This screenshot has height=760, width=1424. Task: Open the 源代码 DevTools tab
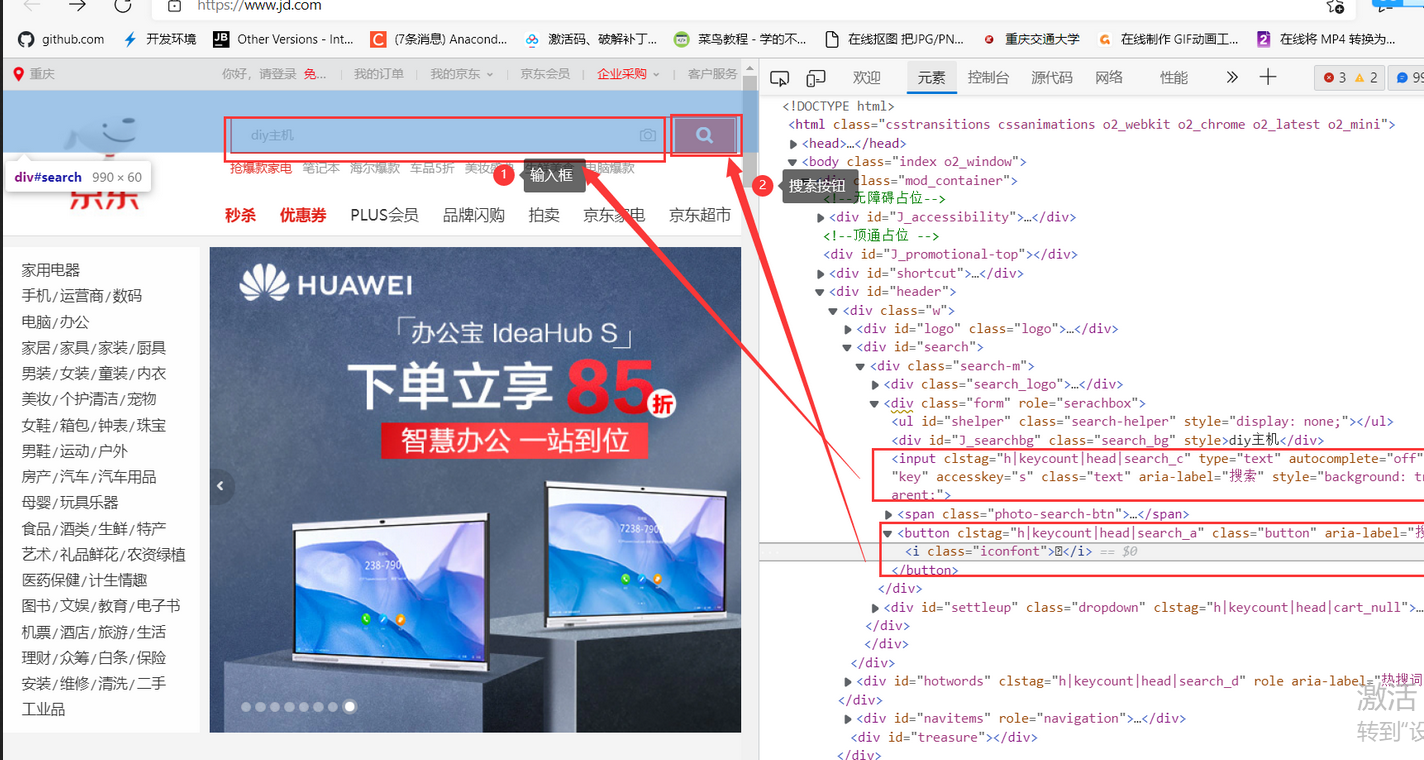[1051, 77]
